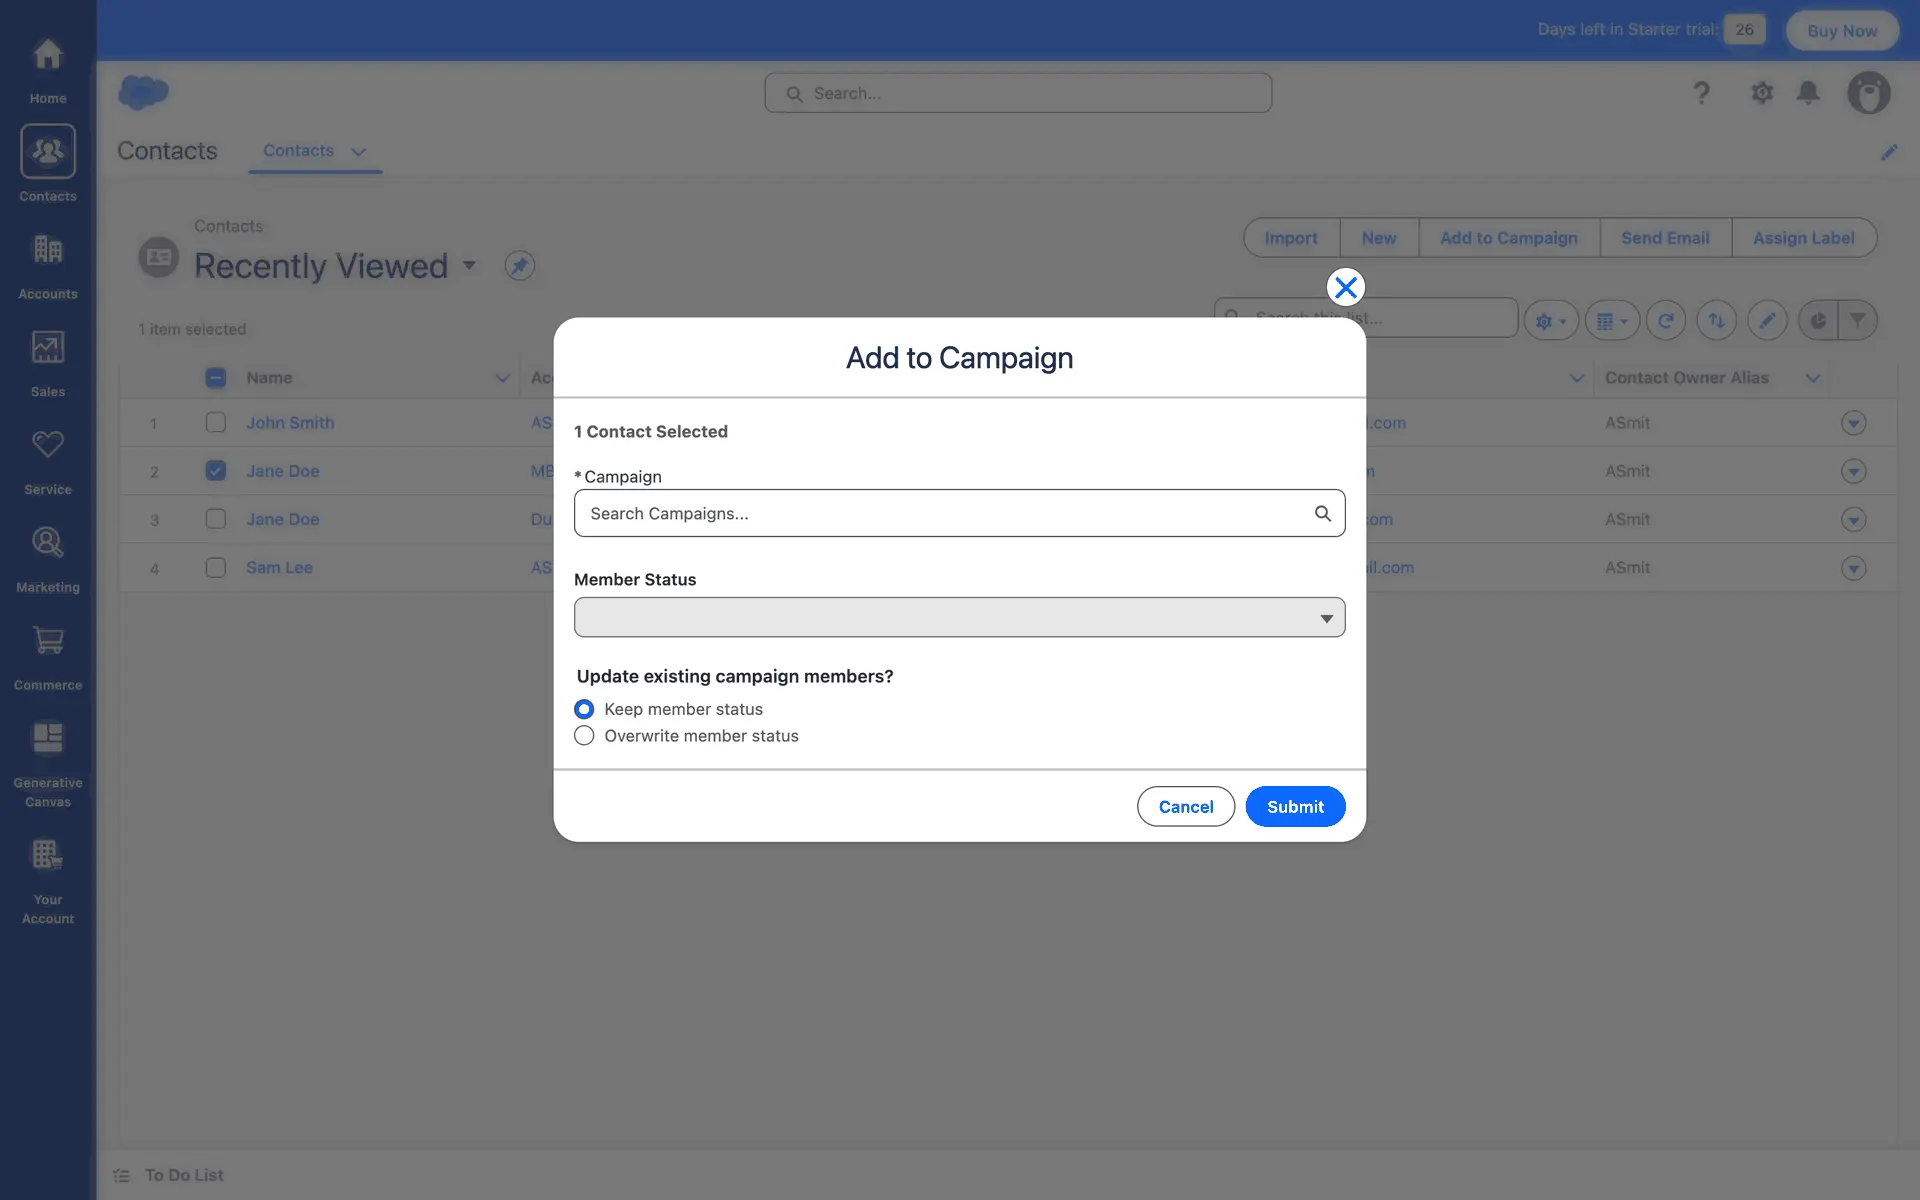The height and width of the screenshot is (1200, 1920).
Task: Uncheck the selected Jane Doe checkbox
Action: click(x=216, y=471)
